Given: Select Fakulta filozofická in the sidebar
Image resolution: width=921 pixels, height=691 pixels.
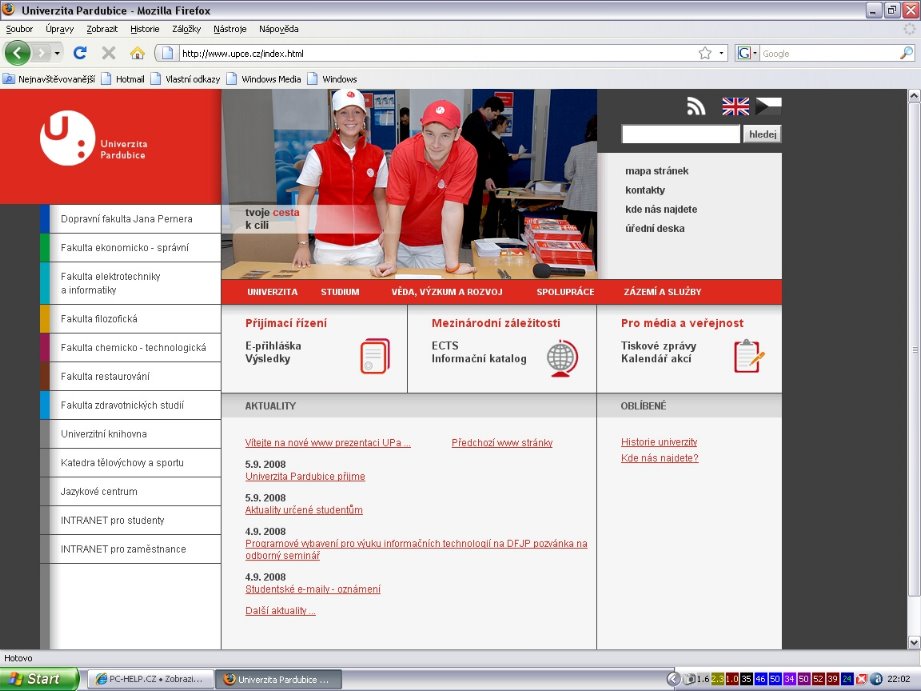Looking at the screenshot, I should tap(99, 319).
